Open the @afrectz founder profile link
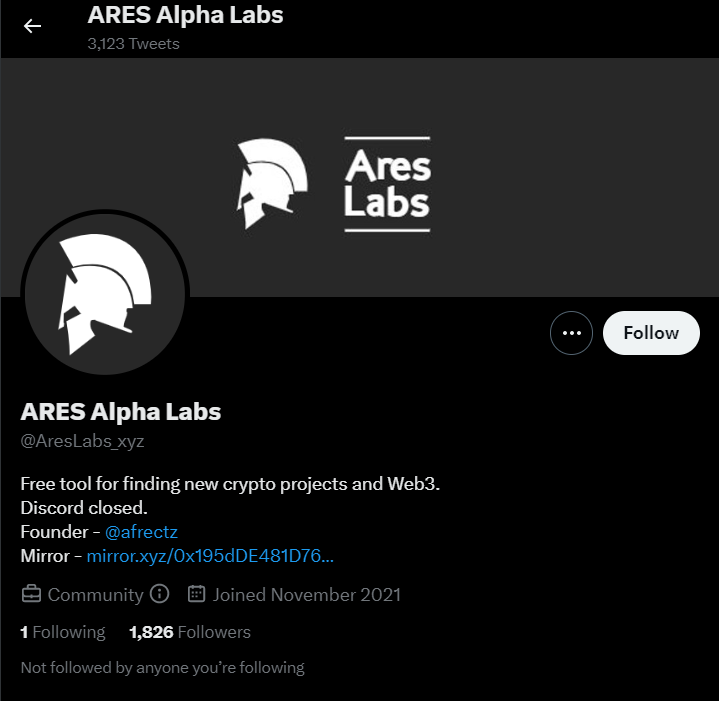 click(x=141, y=532)
